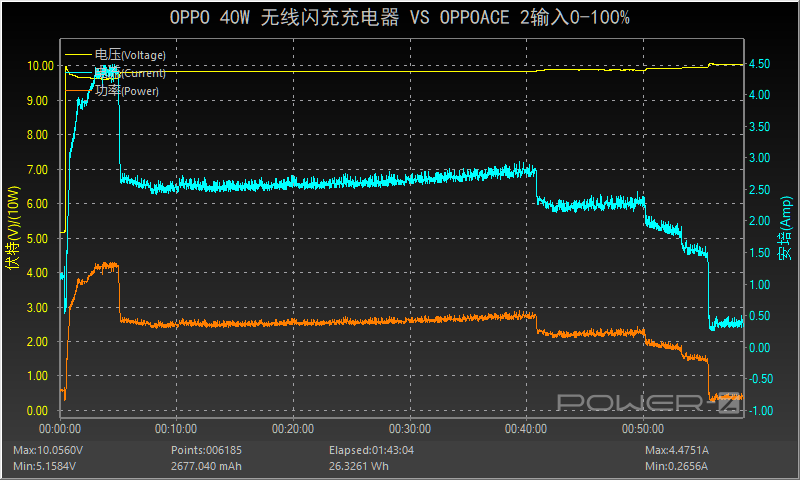Click the Max:10.0560V readout

pos(48,450)
